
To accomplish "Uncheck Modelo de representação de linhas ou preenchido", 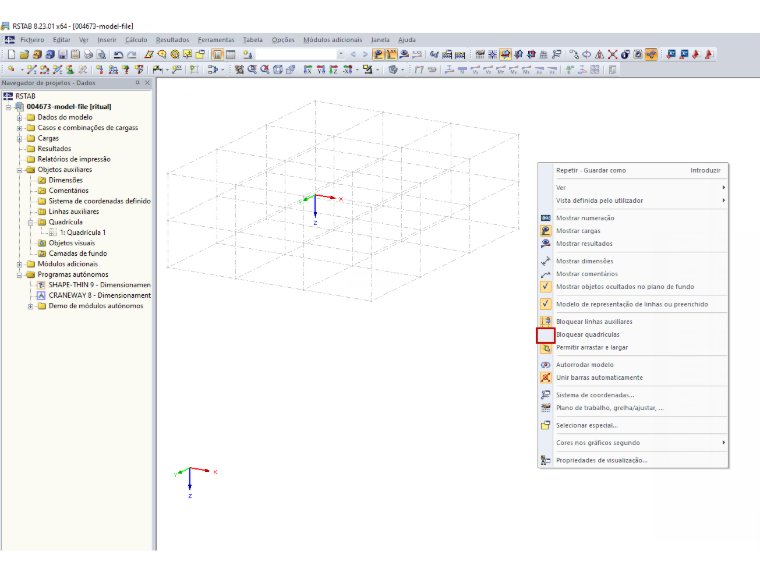I will (x=546, y=304).
